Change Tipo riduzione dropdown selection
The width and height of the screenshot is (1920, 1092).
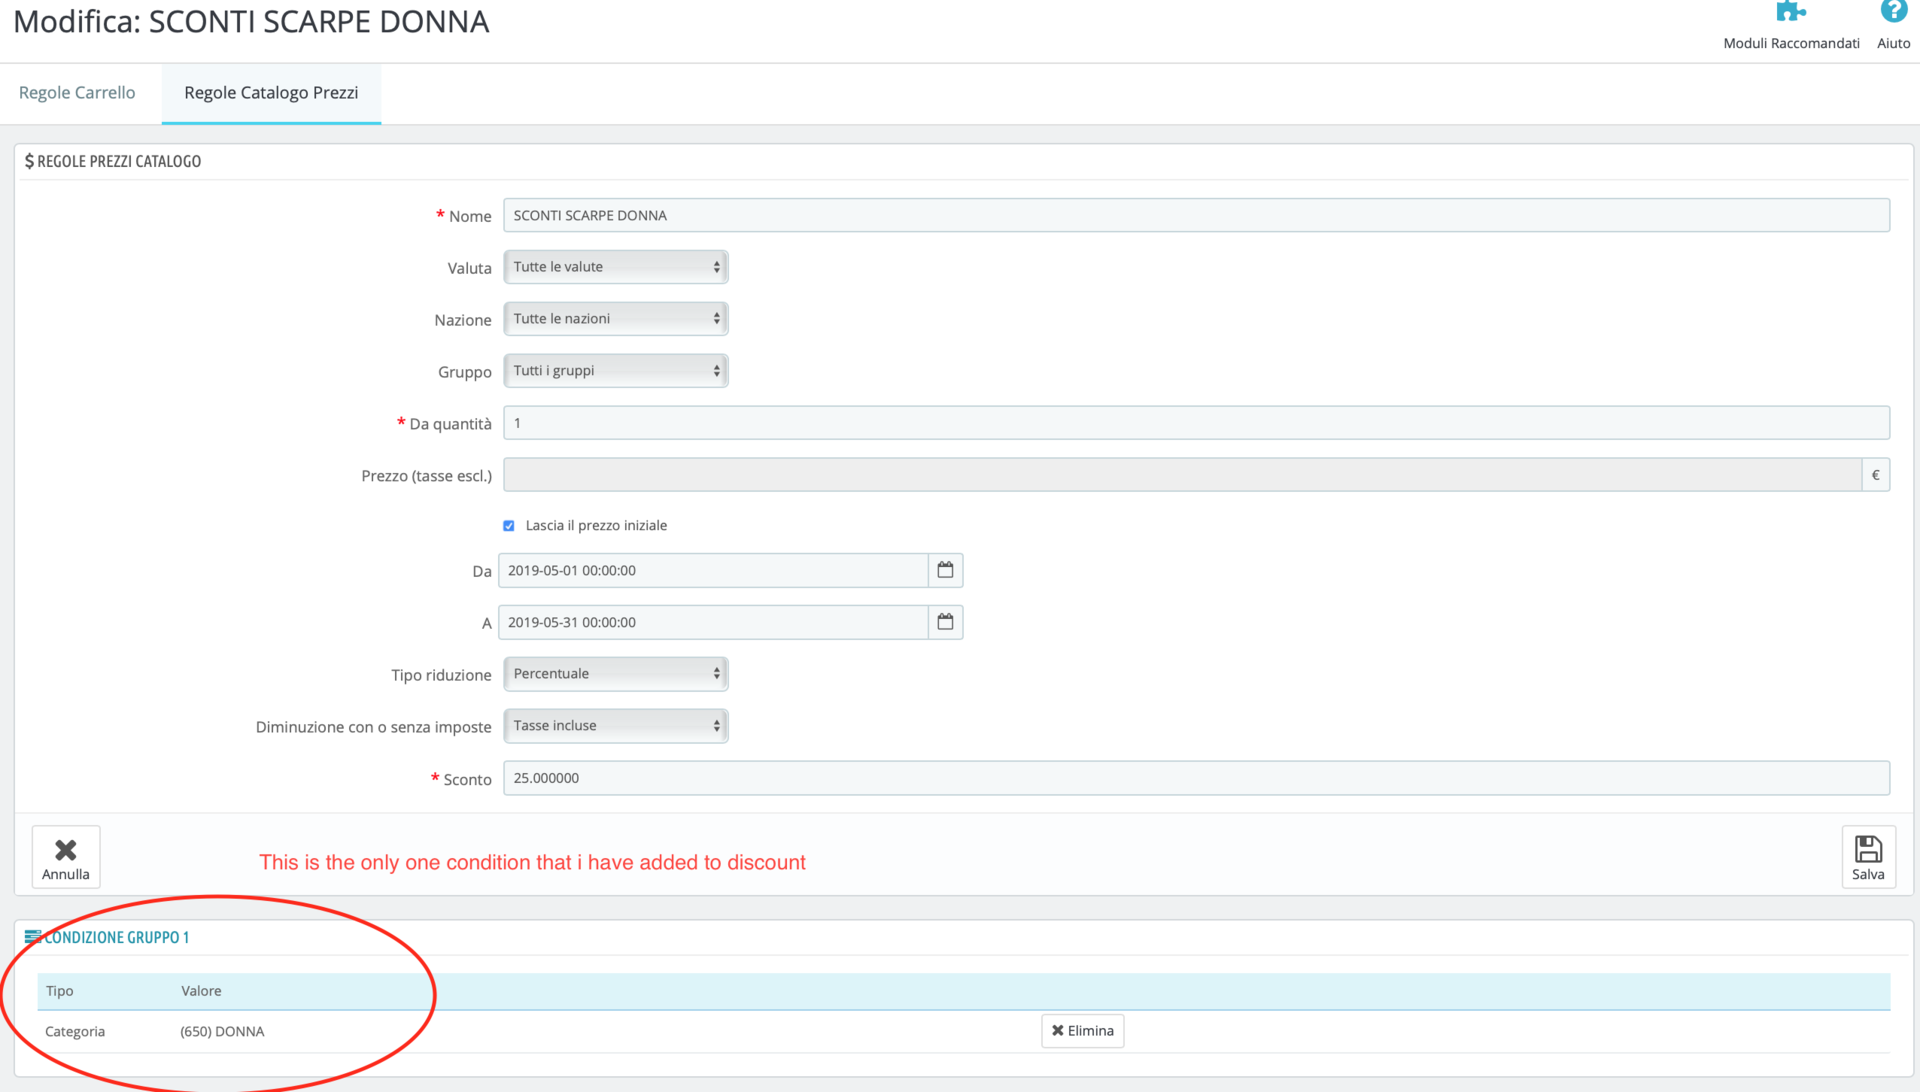[615, 674]
